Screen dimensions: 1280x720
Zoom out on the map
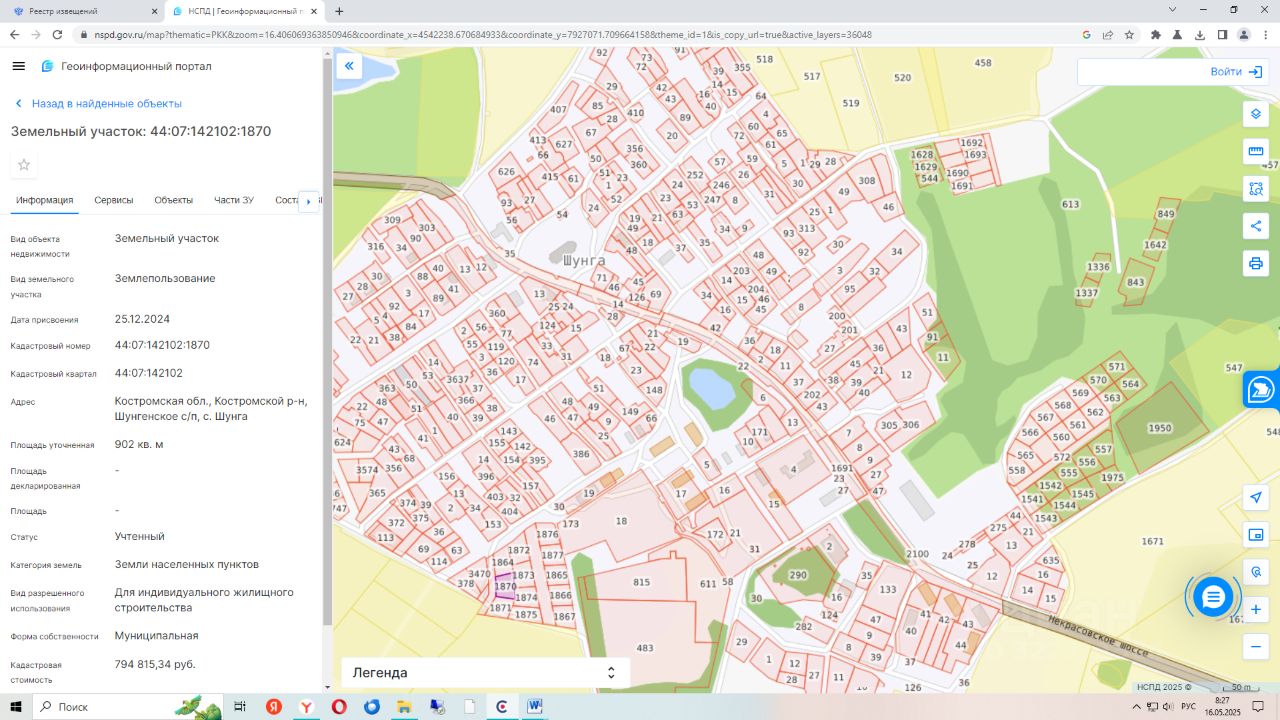(x=1256, y=647)
